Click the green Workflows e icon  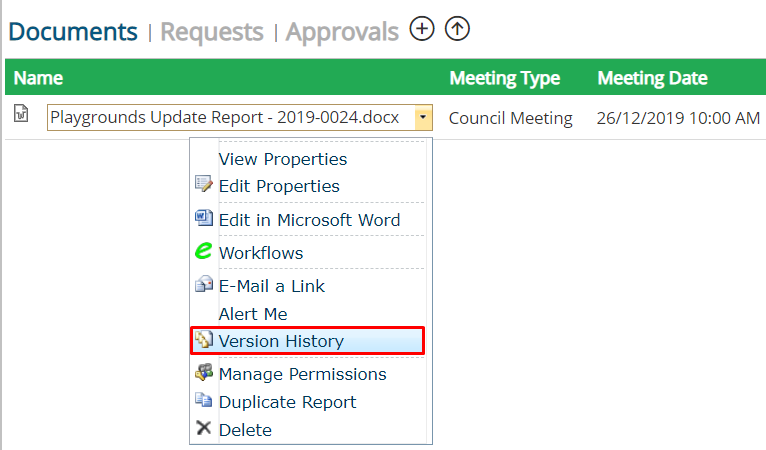(x=204, y=251)
